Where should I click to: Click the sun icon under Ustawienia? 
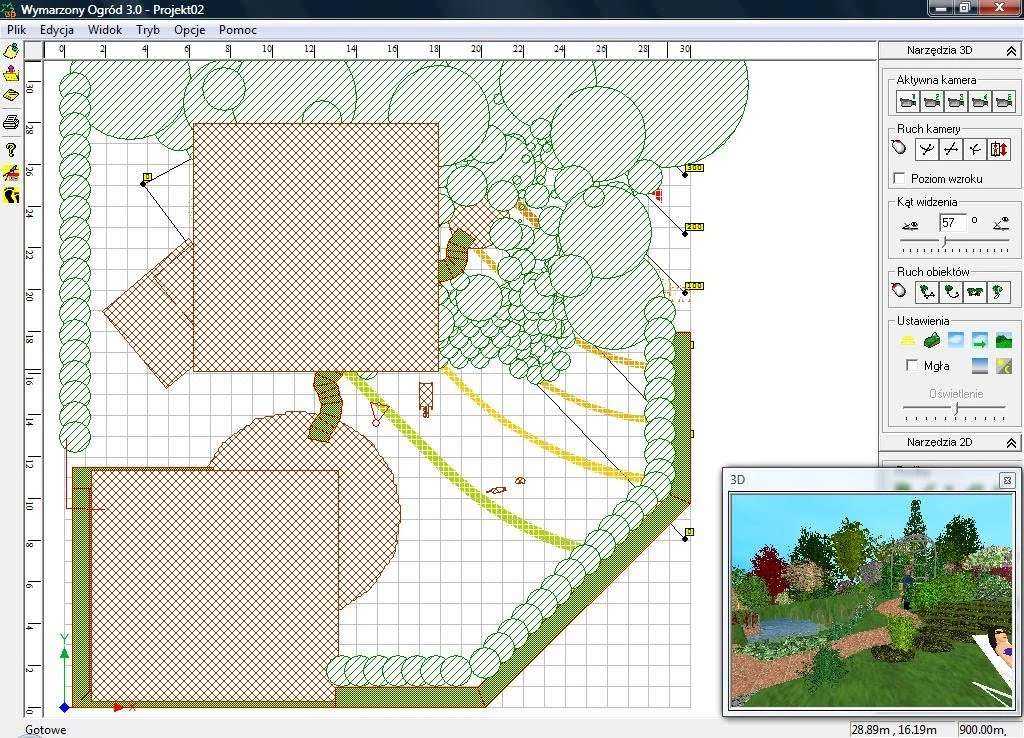click(907, 340)
